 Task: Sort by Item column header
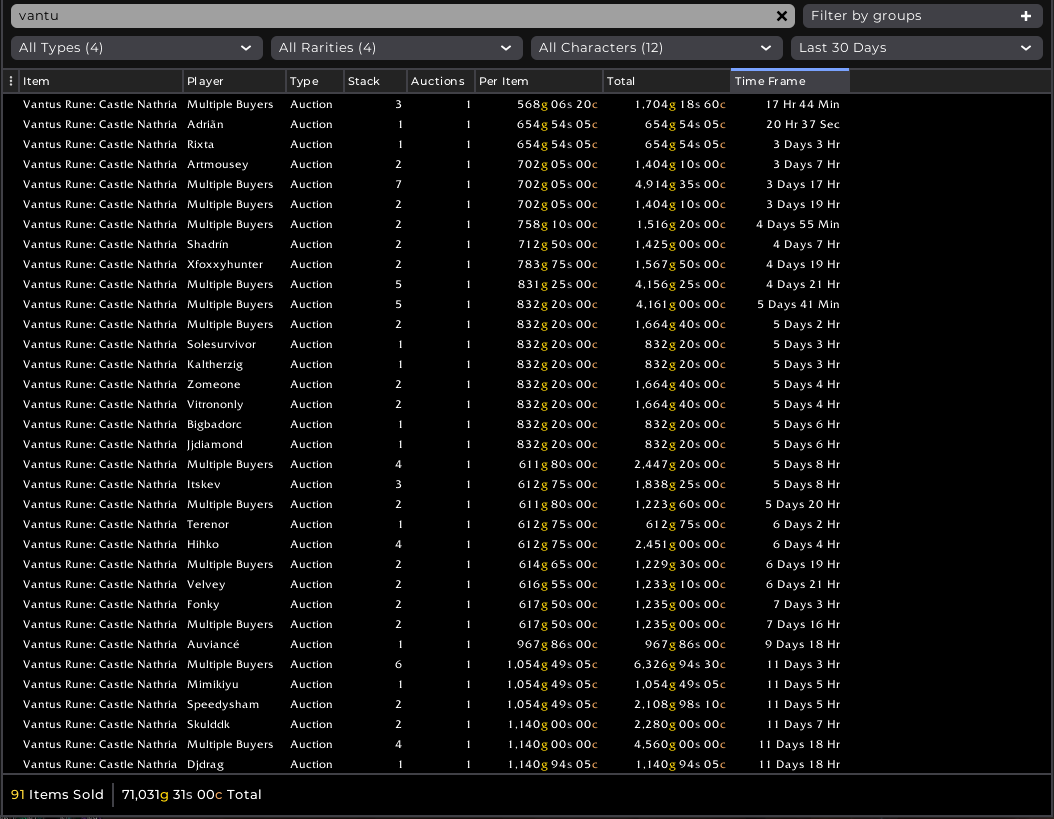point(100,81)
